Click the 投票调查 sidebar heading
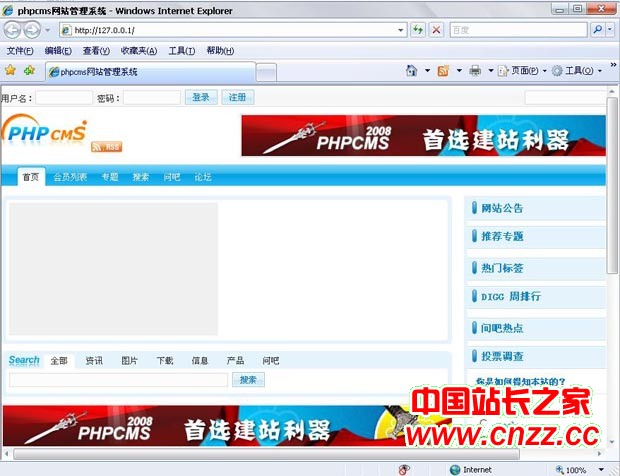620x476 pixels. click(x=502, y=356)
